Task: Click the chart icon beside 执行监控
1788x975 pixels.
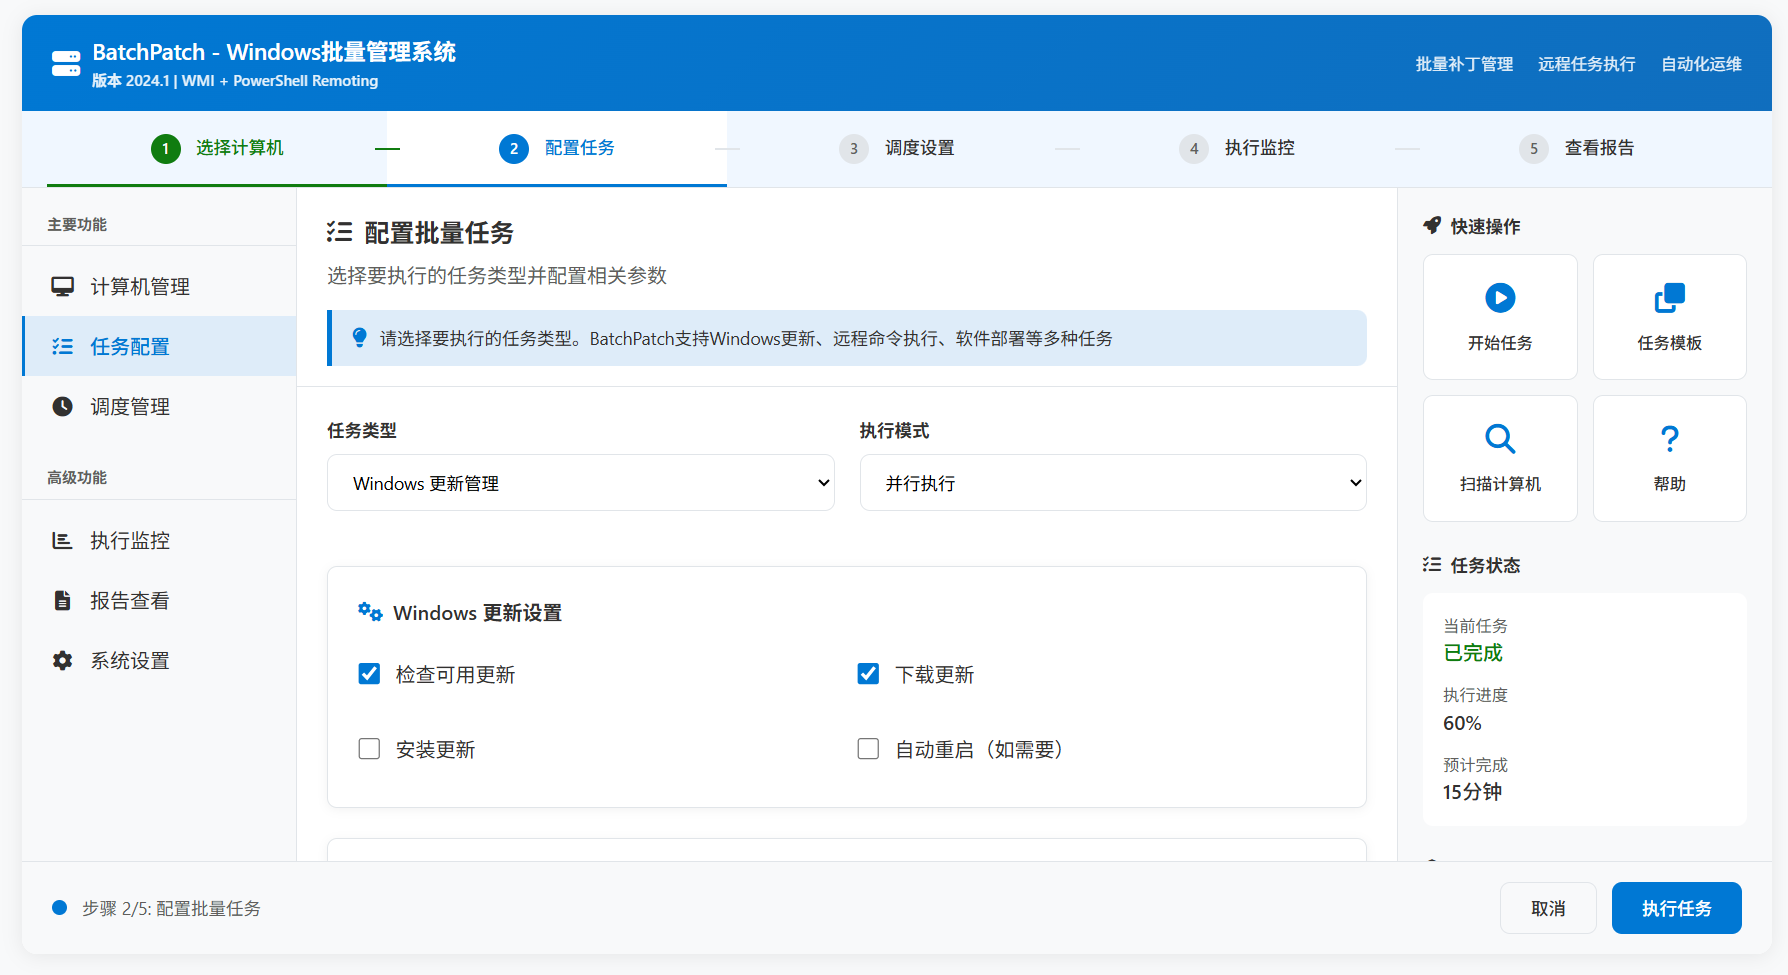Action: tap(62, 541)
